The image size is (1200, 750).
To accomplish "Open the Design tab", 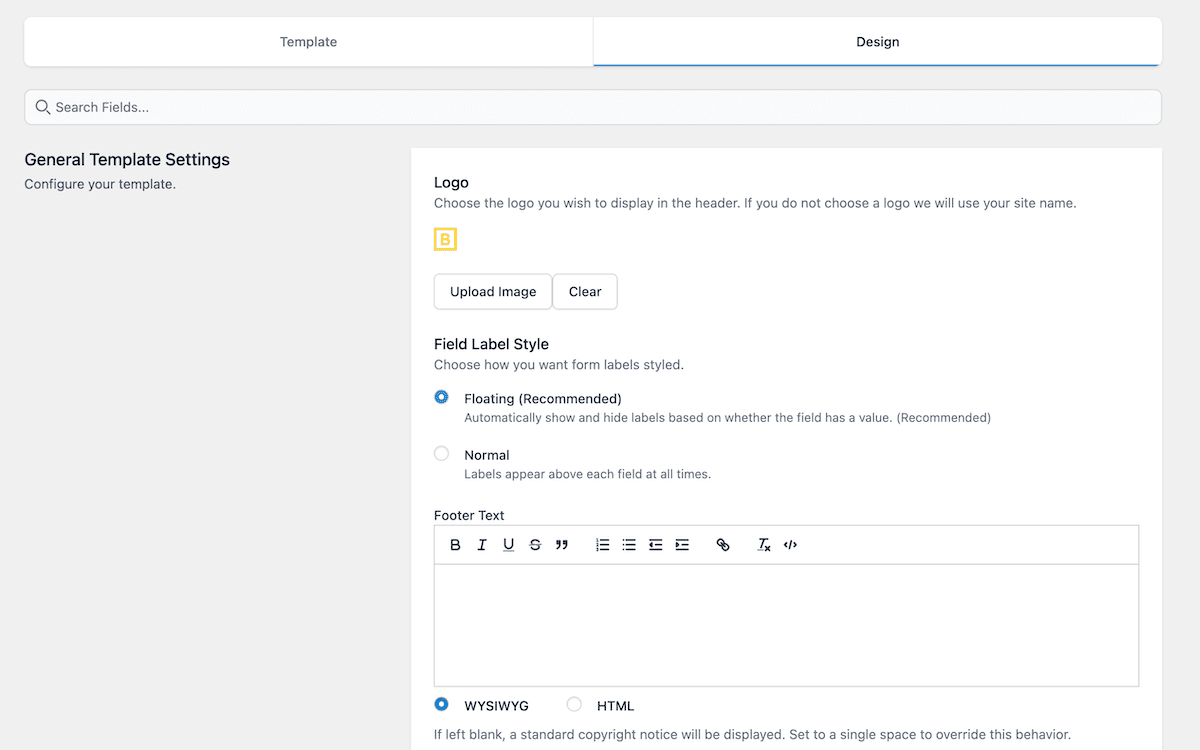I will coord(877,42).
